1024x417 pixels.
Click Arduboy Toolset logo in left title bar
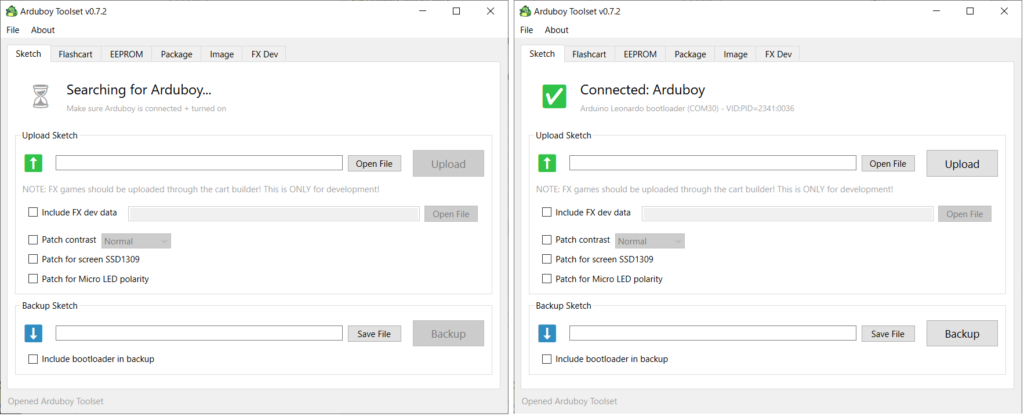(13, 11)
